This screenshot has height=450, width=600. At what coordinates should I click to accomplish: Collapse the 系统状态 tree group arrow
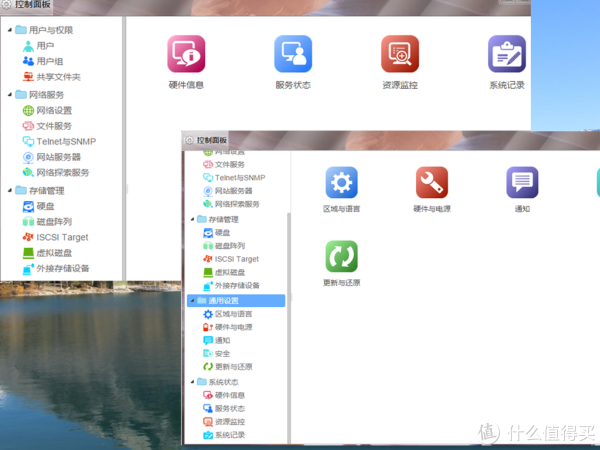[191, 382]
